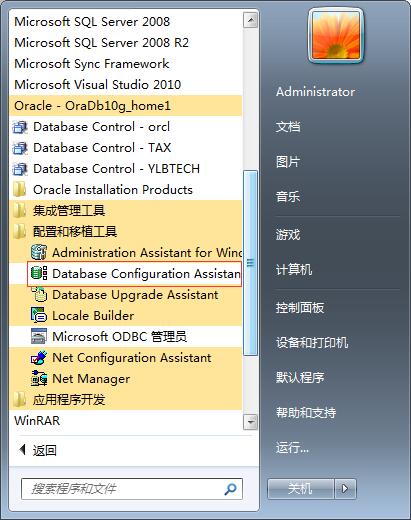Click the 配置和移植工具 folder icon
This screenshot has width=411, height=520.
tap(20, 232)
